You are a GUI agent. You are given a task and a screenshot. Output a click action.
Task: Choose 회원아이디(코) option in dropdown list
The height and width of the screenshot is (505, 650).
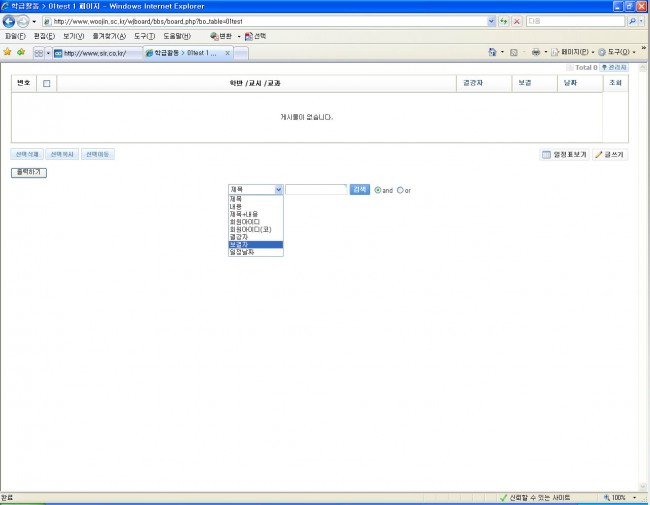[256, 229]
